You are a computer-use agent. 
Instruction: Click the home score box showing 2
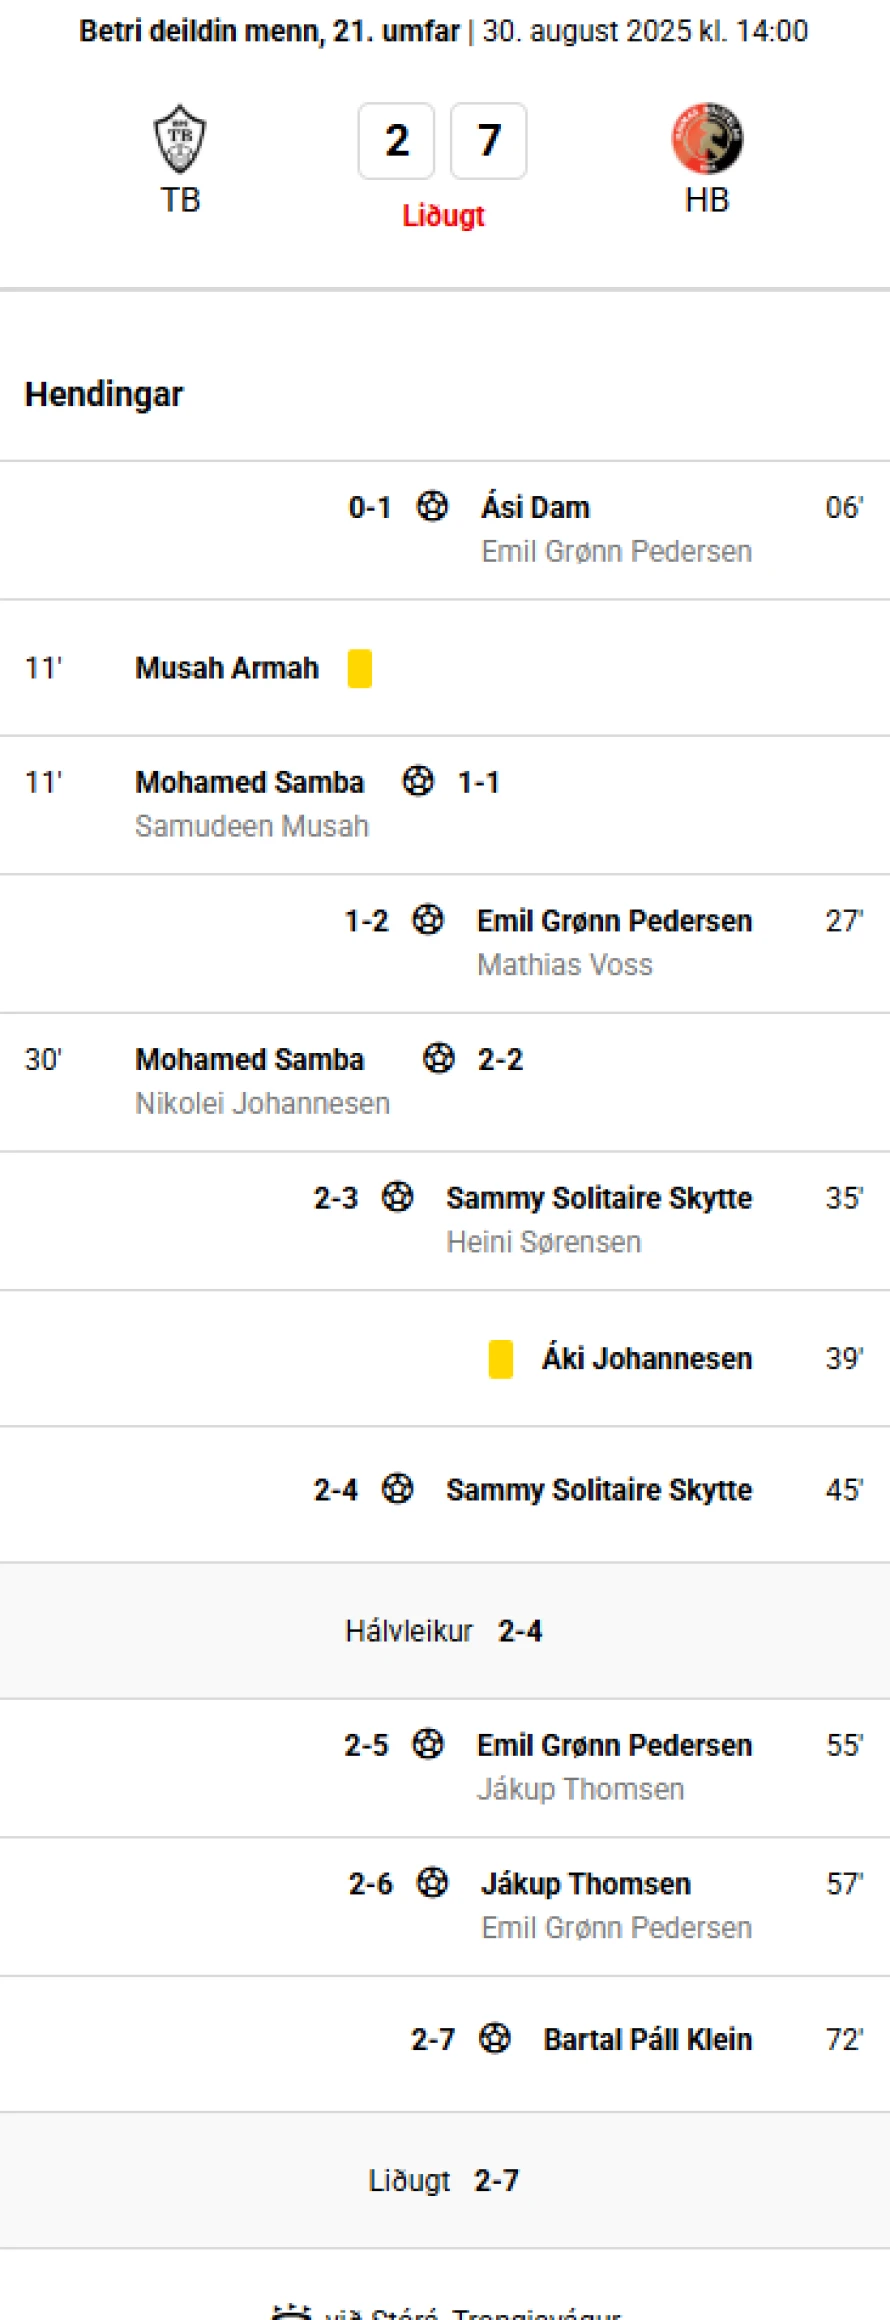pos(397,141)
